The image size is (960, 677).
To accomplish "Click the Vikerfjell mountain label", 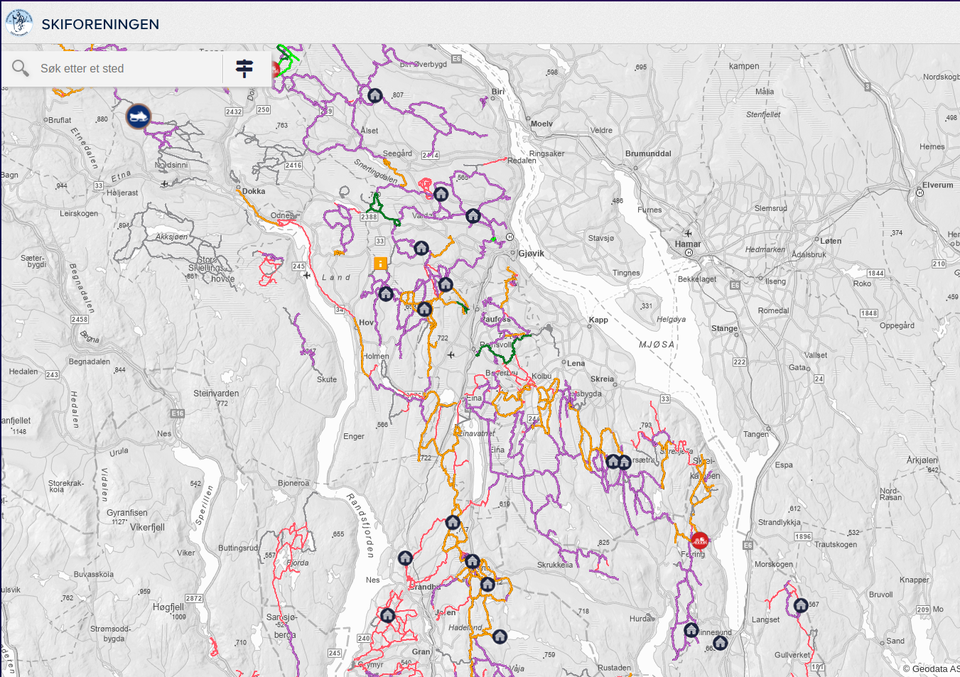I will (x=148, y=527).
